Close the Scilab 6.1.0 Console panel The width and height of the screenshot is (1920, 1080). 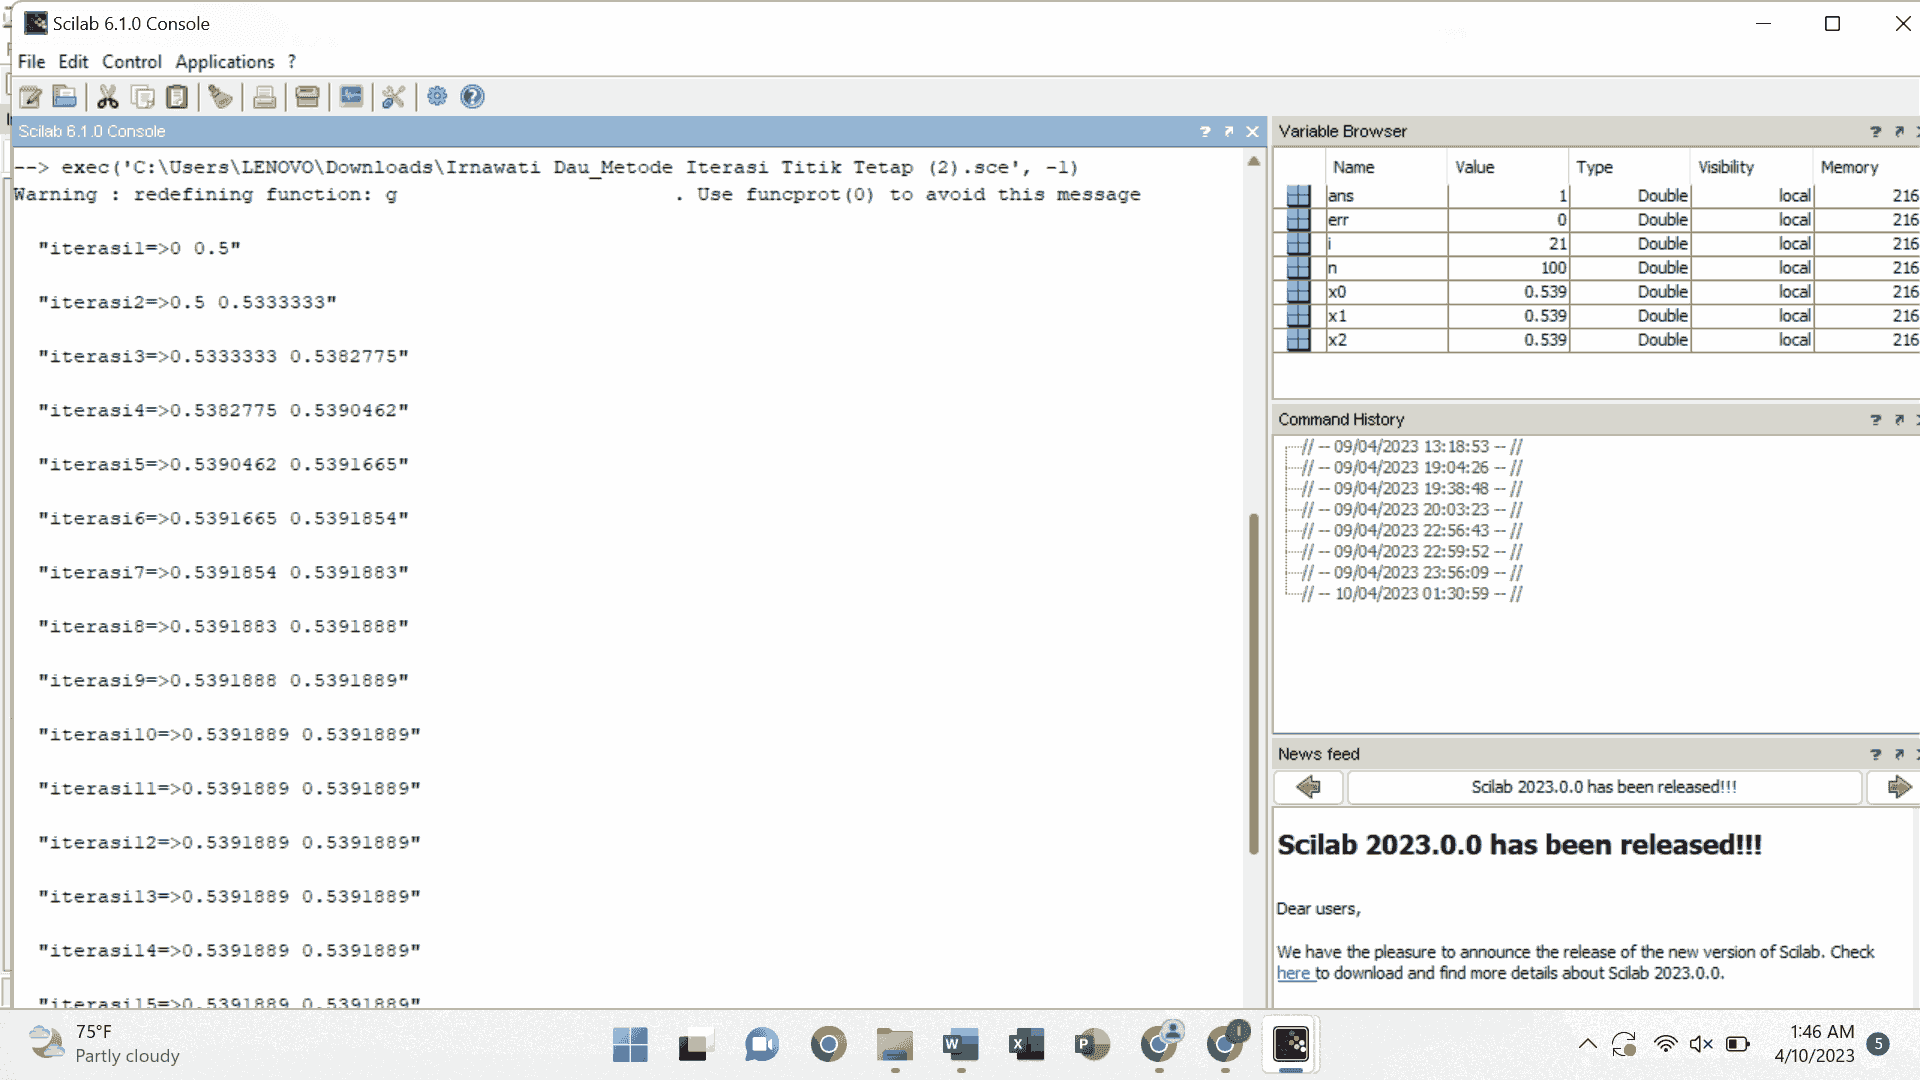pyautogui.click(x=1252, y=131)
